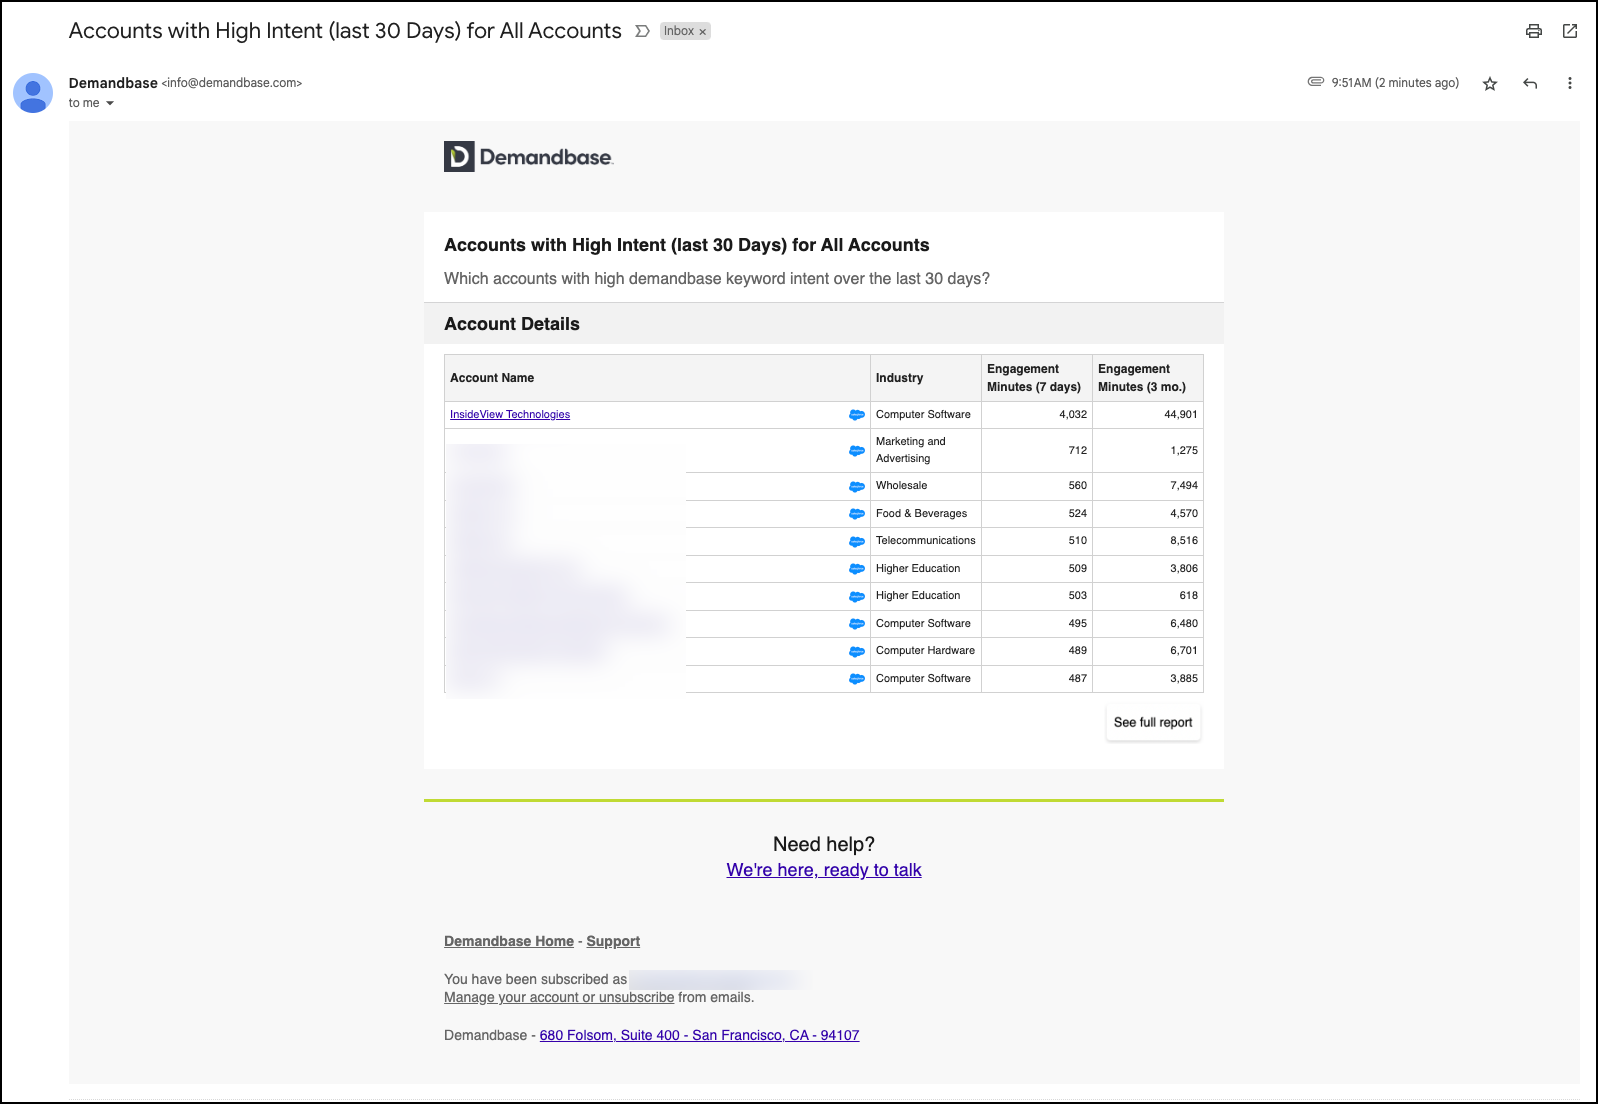Screen dimensions: 1598x1104
Task: Click Salesforce icon in Higher Education 509 row
Action: [x=857, y=569]
